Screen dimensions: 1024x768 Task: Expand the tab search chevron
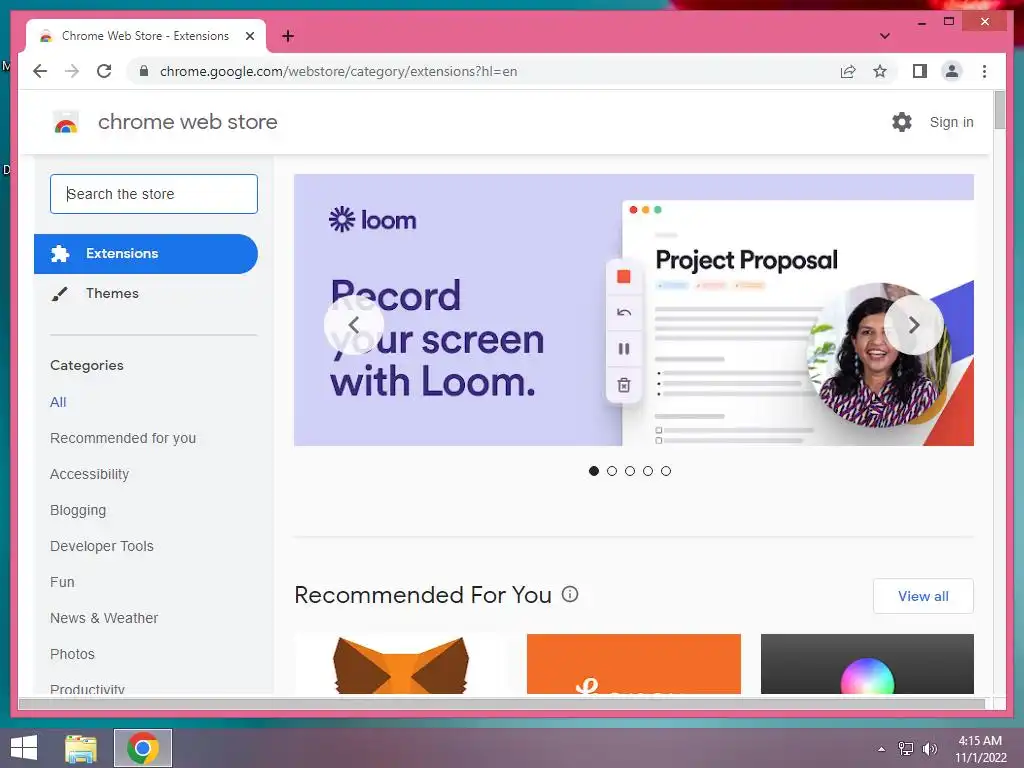[884, 36]
